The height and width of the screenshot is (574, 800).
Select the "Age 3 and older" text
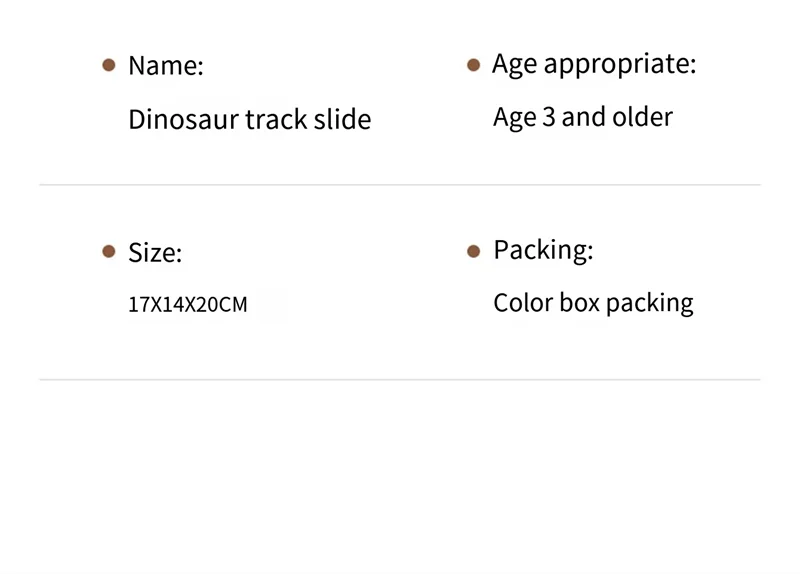coord(583,117)
